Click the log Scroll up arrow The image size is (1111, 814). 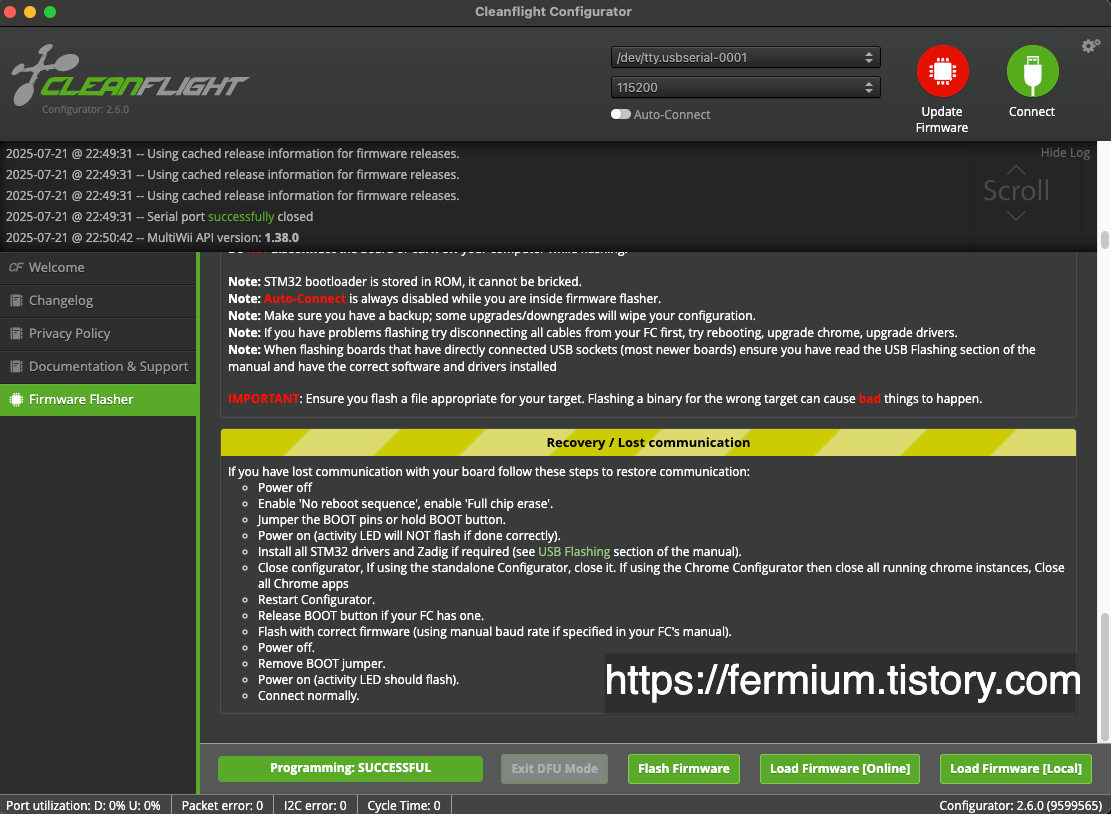pos(1015,170)
